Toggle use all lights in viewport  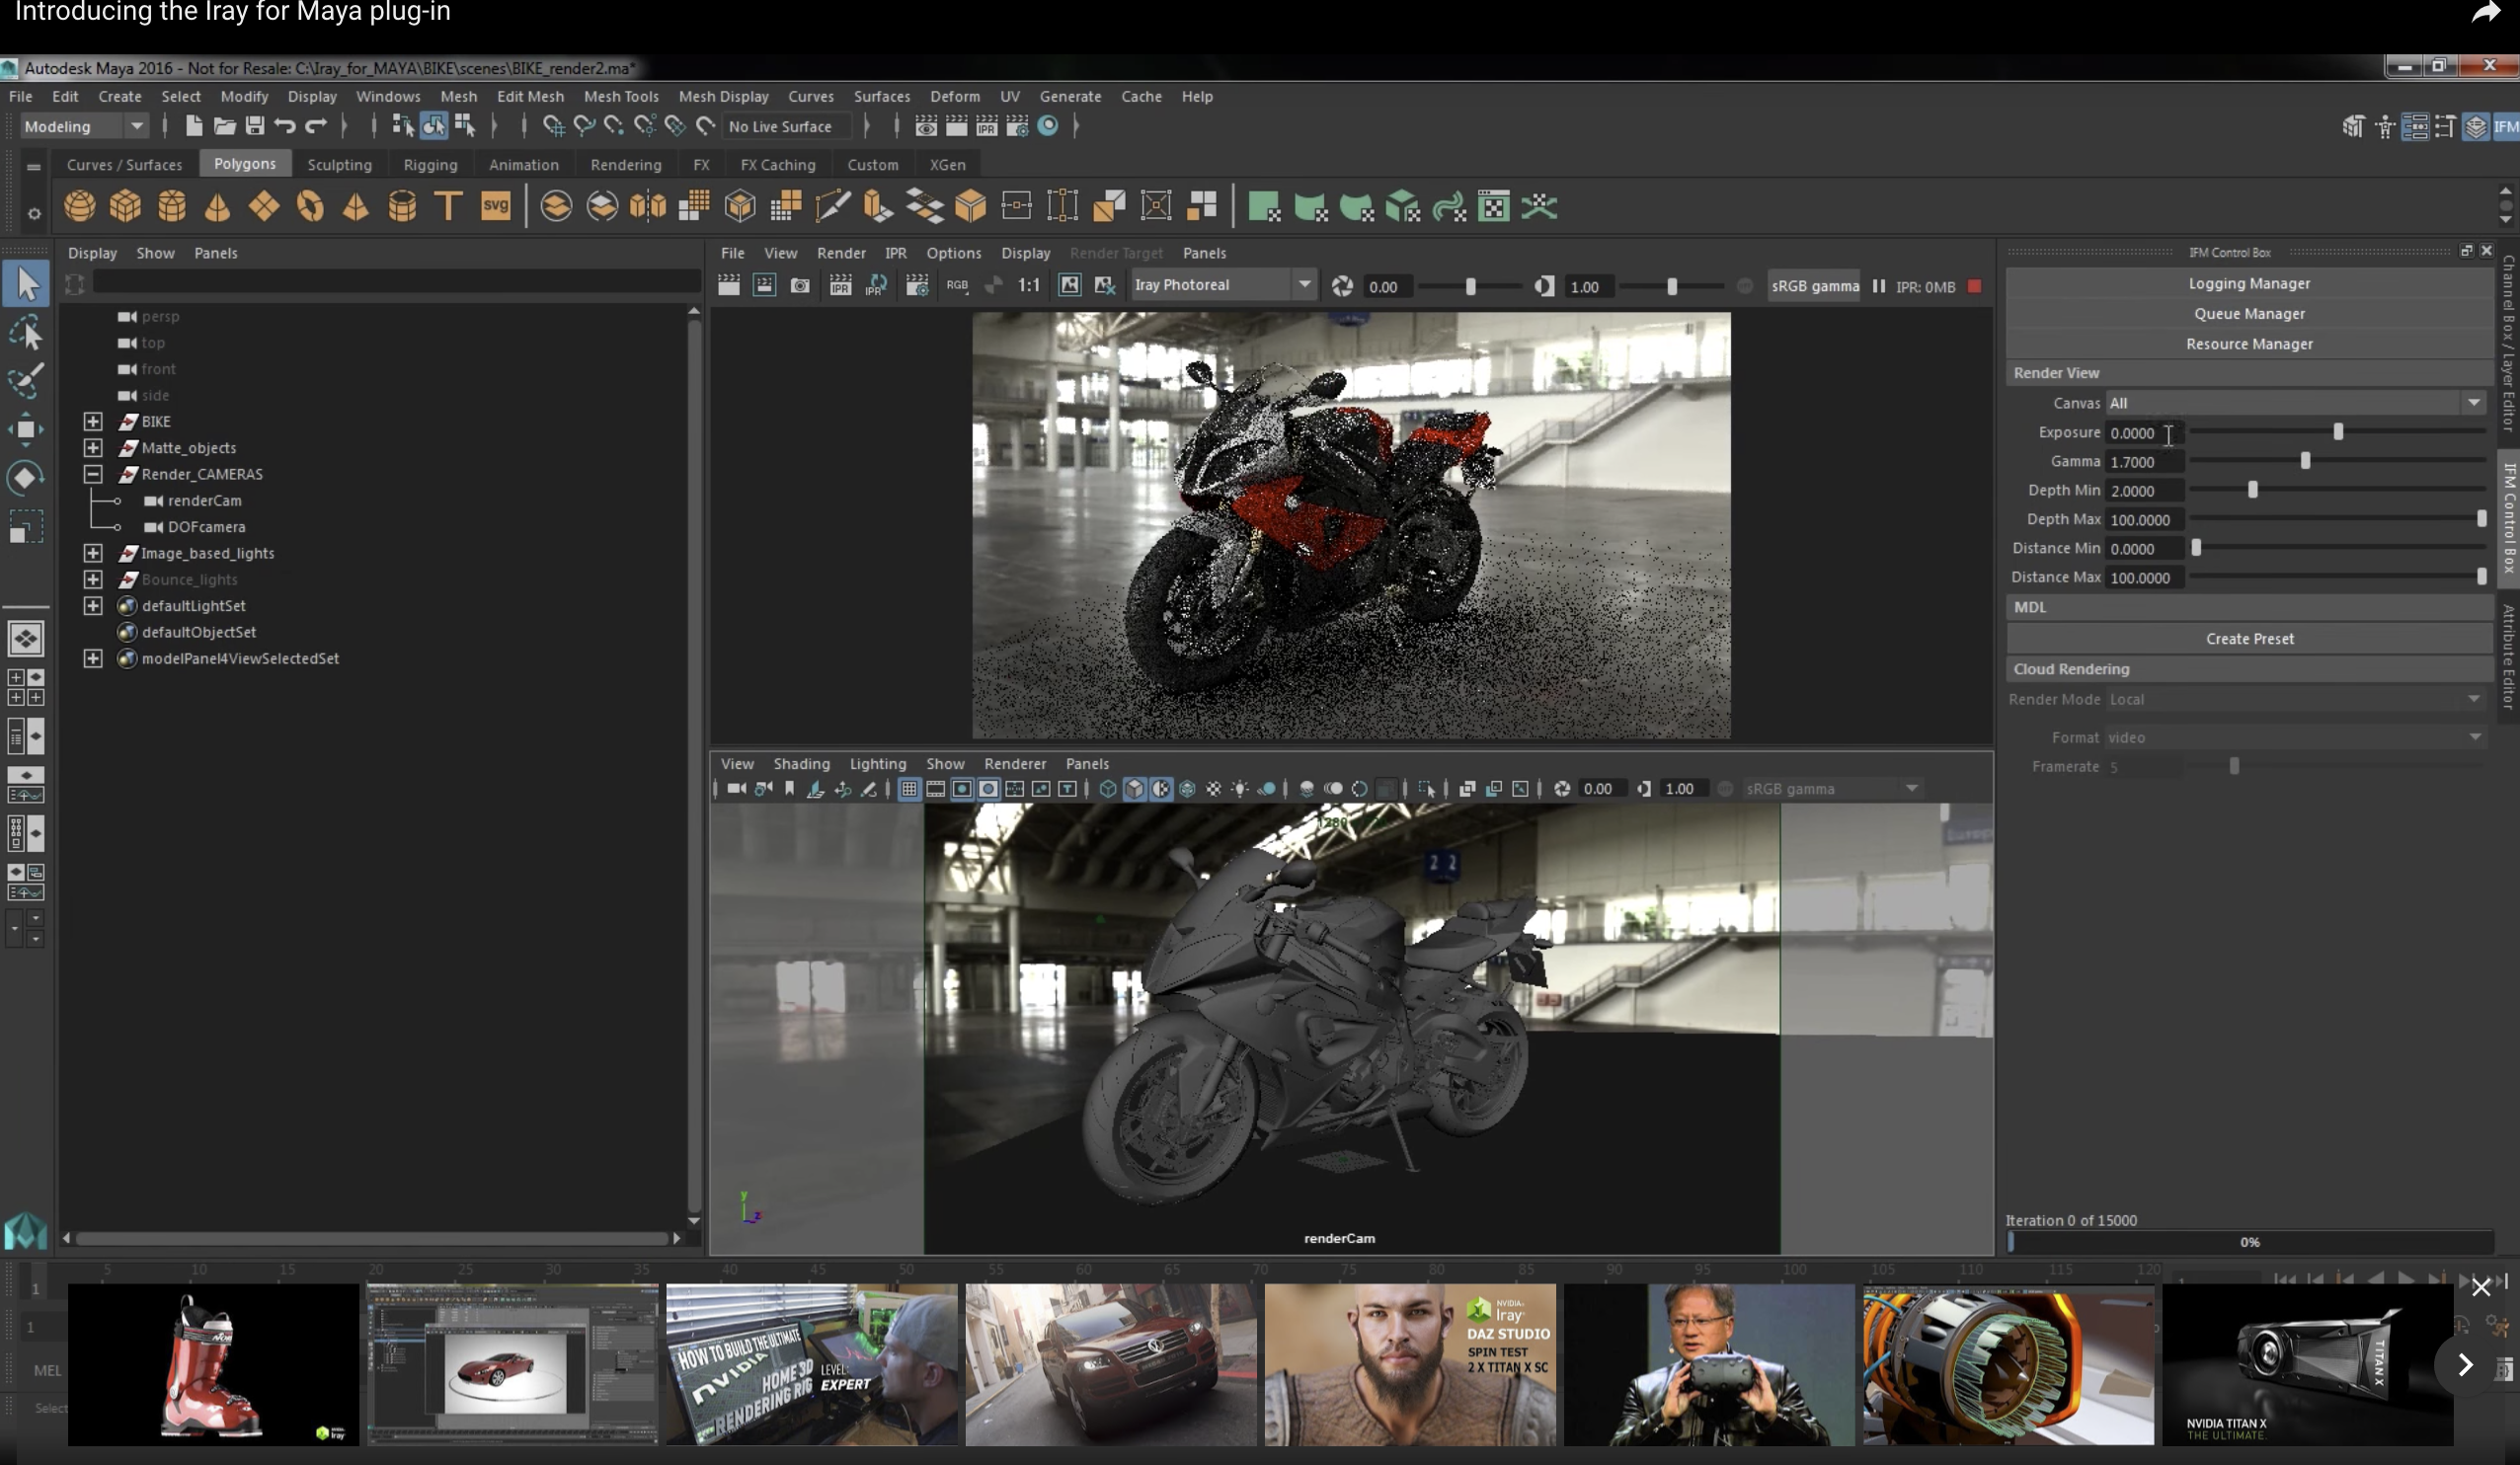tap(1239, 789)
